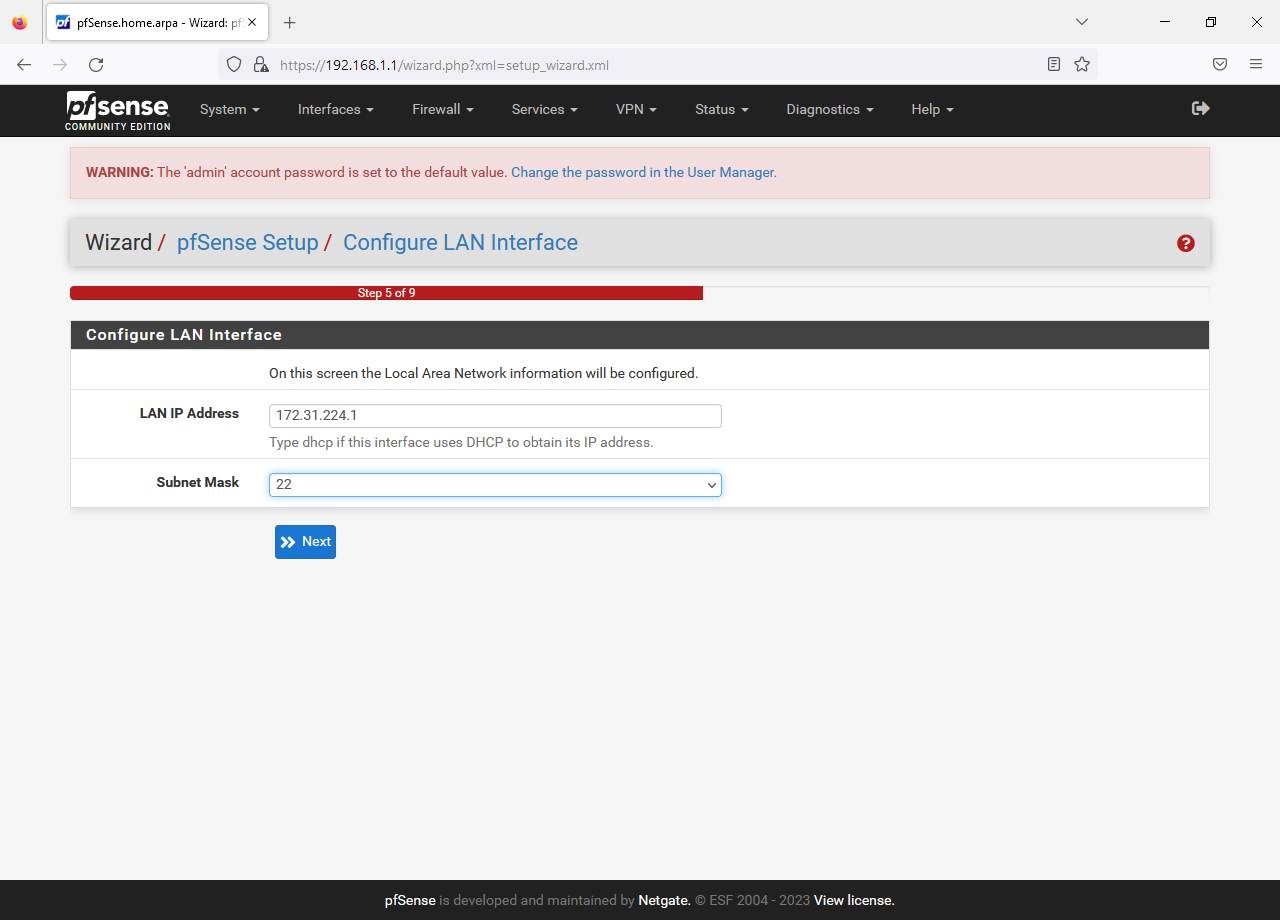The image size is (1280, 920).
Task: Click the Wizard breadcrumb text
Action: tap(118, 243)
